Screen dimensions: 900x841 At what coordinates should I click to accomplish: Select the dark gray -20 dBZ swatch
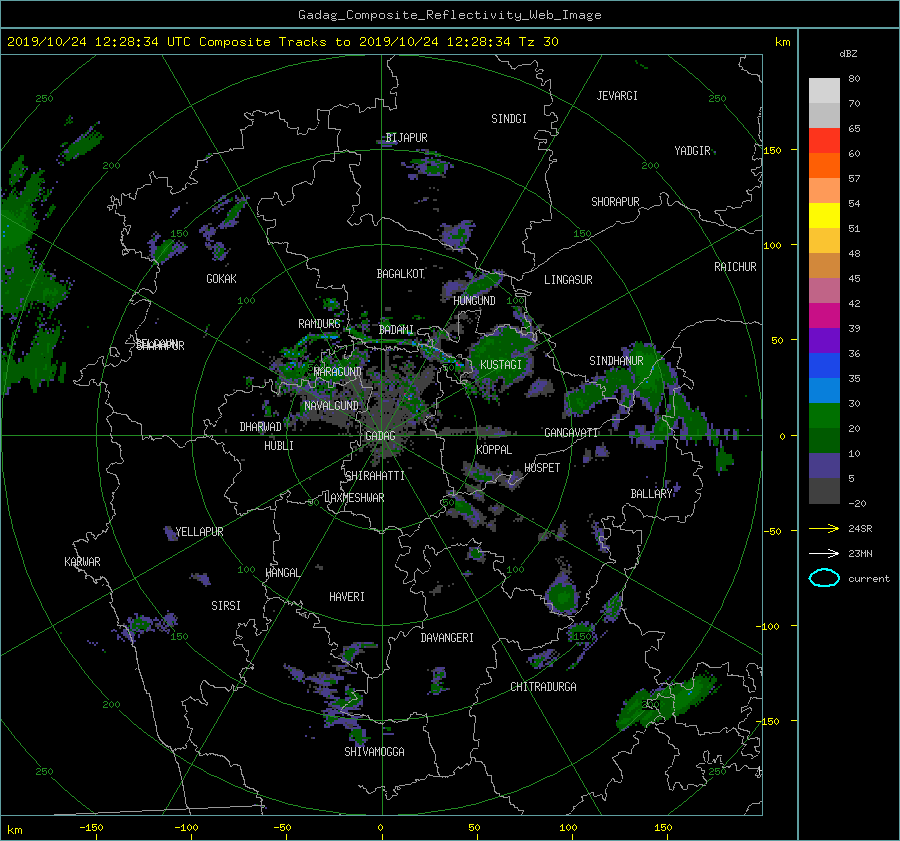(x=824, y=491)
